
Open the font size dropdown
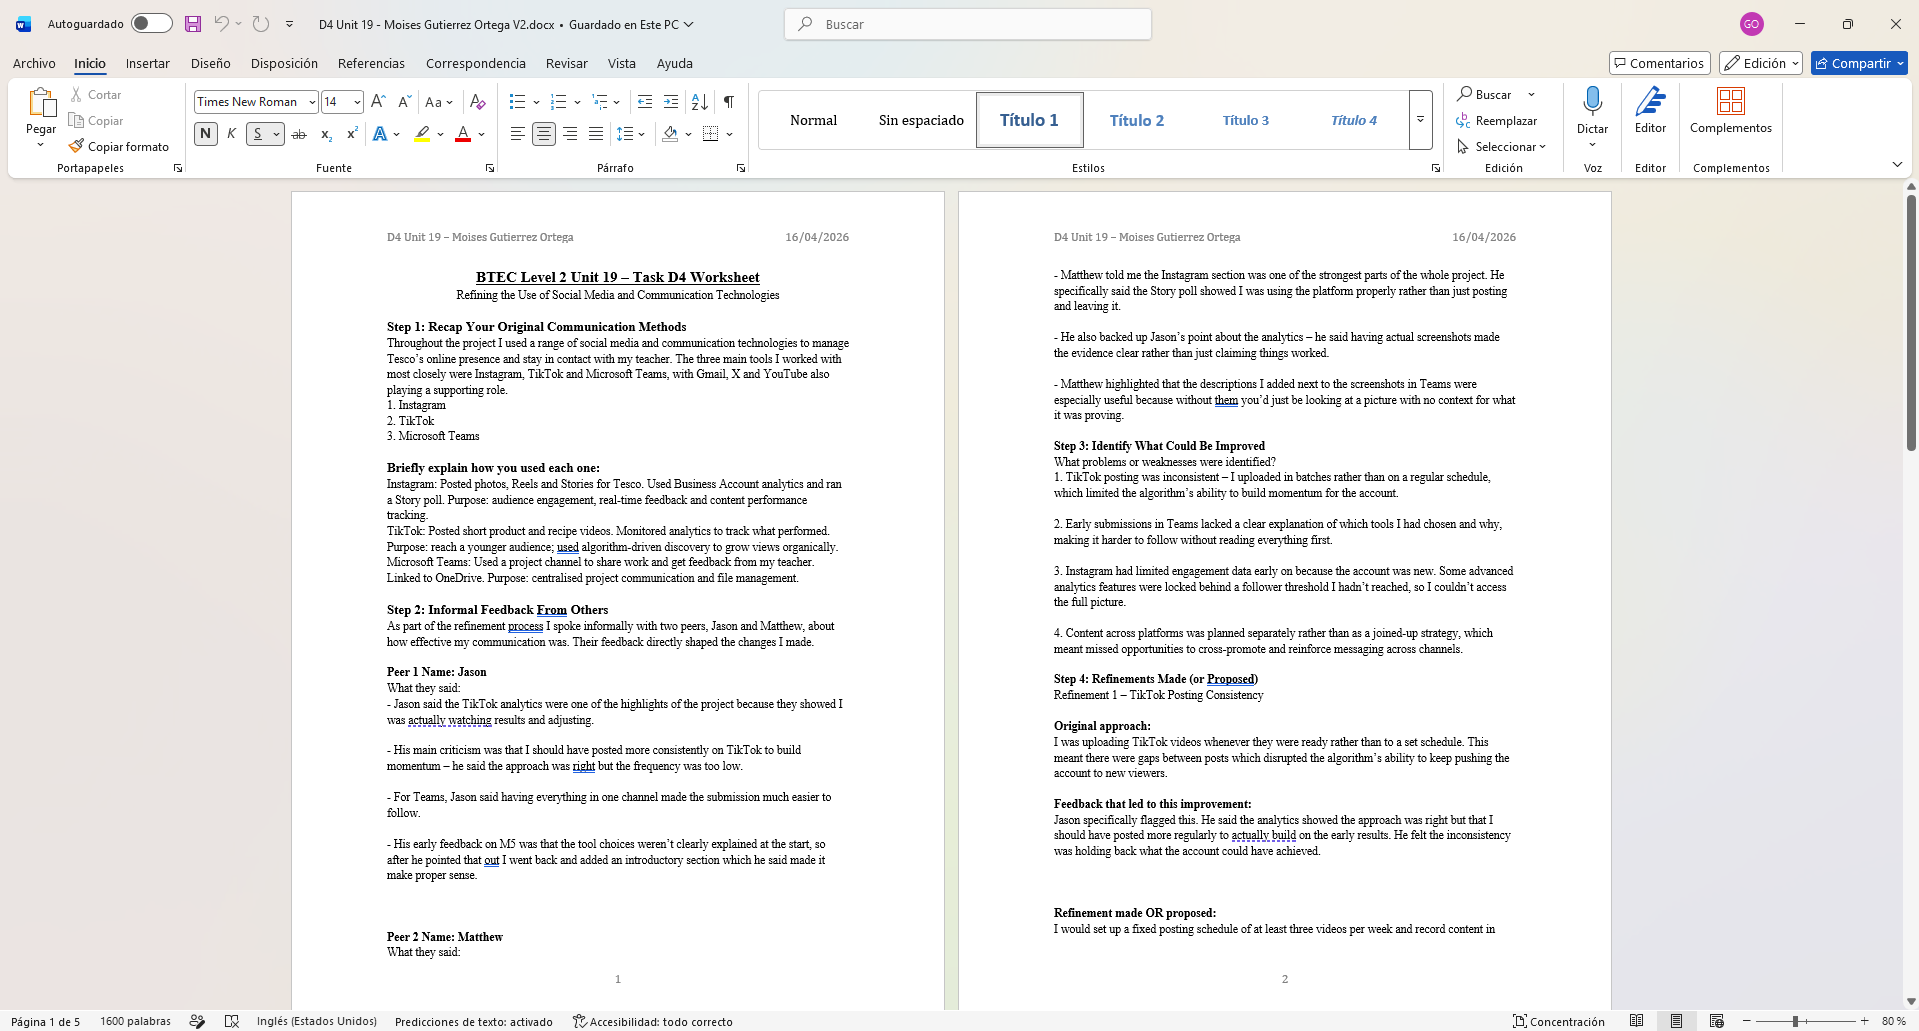357,101
